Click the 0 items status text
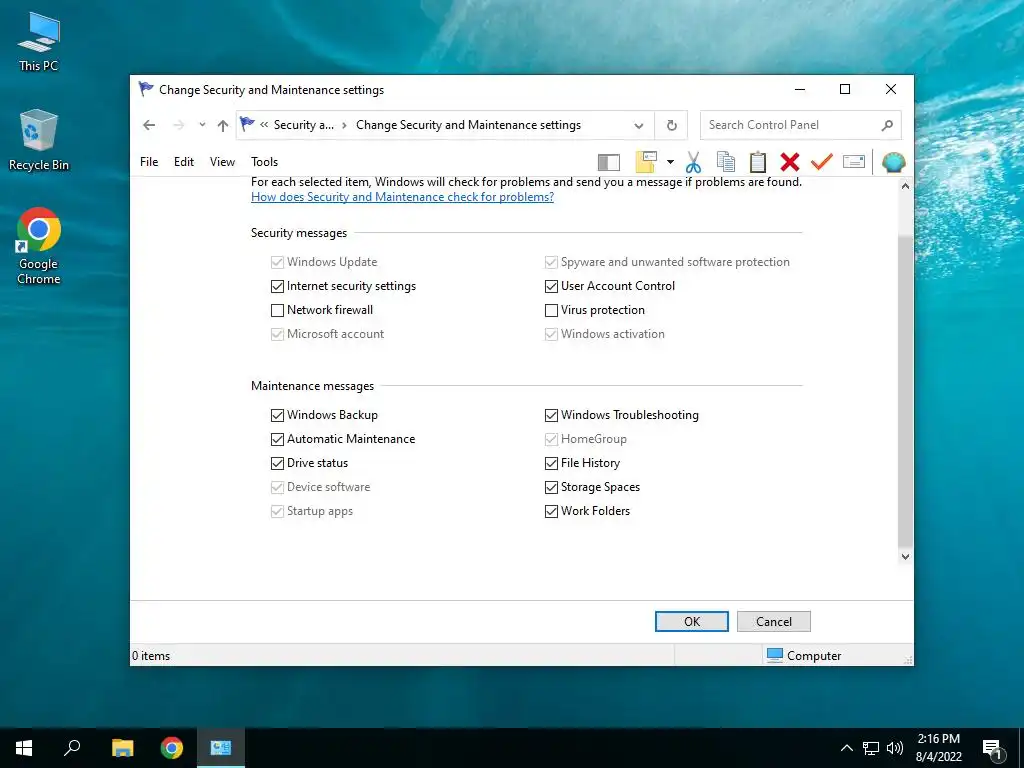Viewport: 1024px width, 768px height. (151, 656)
